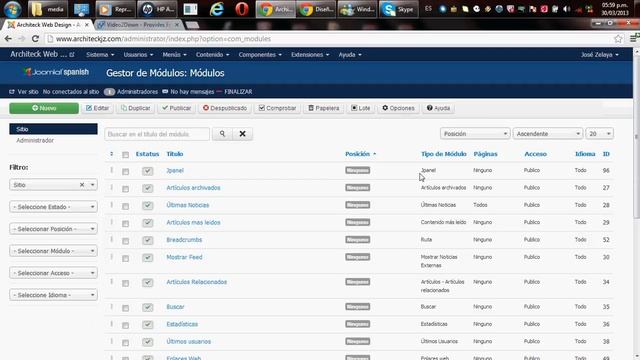Click the module title search field

point(157,134)
